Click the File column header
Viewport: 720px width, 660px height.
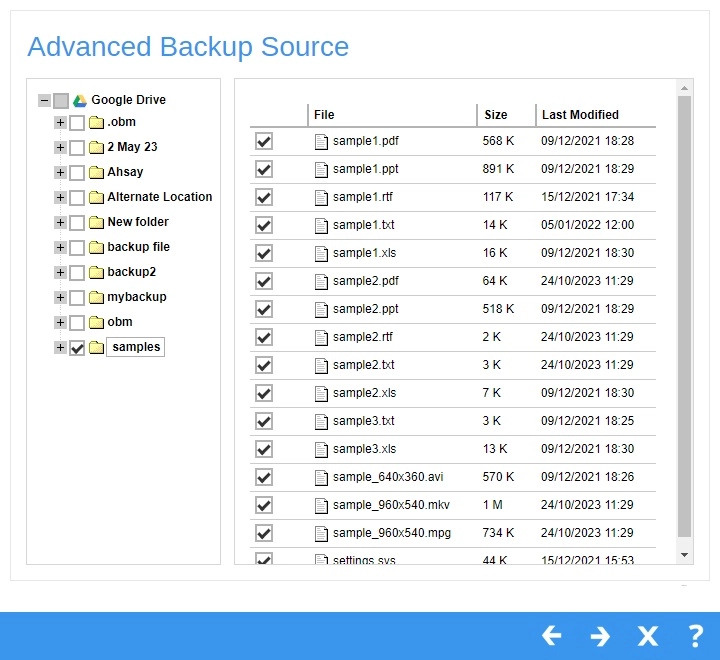pyautogui.click(x=392, y=115)
